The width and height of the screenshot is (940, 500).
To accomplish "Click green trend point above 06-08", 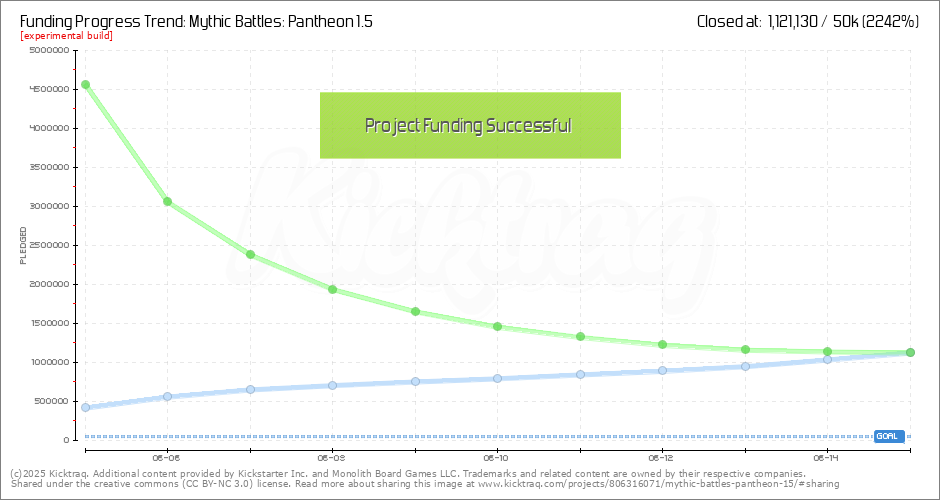I will pos(332,290).
